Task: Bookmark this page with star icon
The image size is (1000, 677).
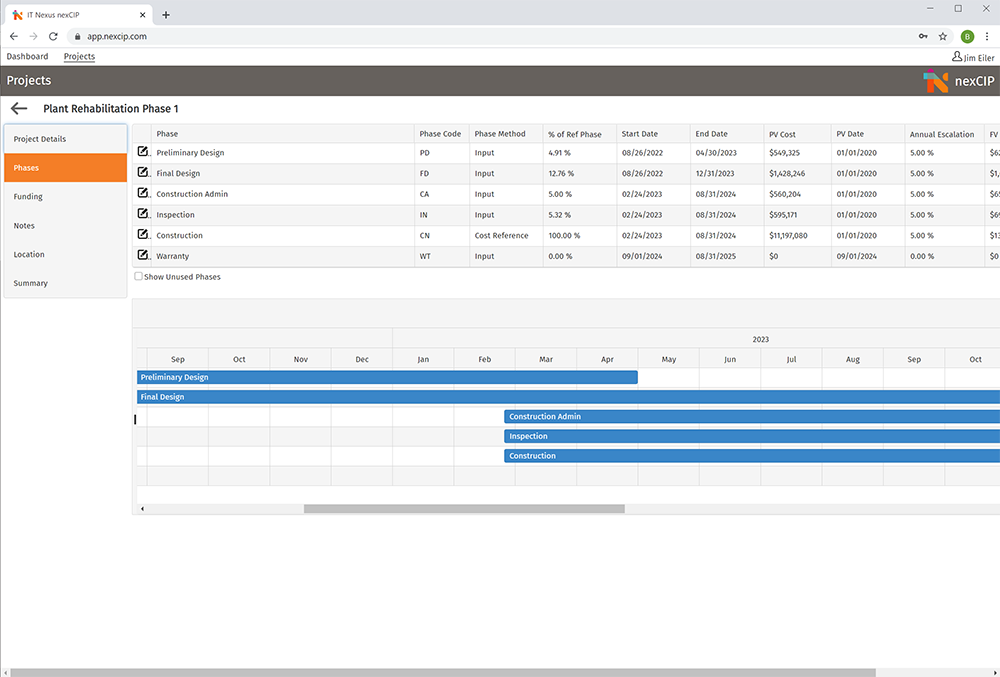Action: click(x=943, y=36)
